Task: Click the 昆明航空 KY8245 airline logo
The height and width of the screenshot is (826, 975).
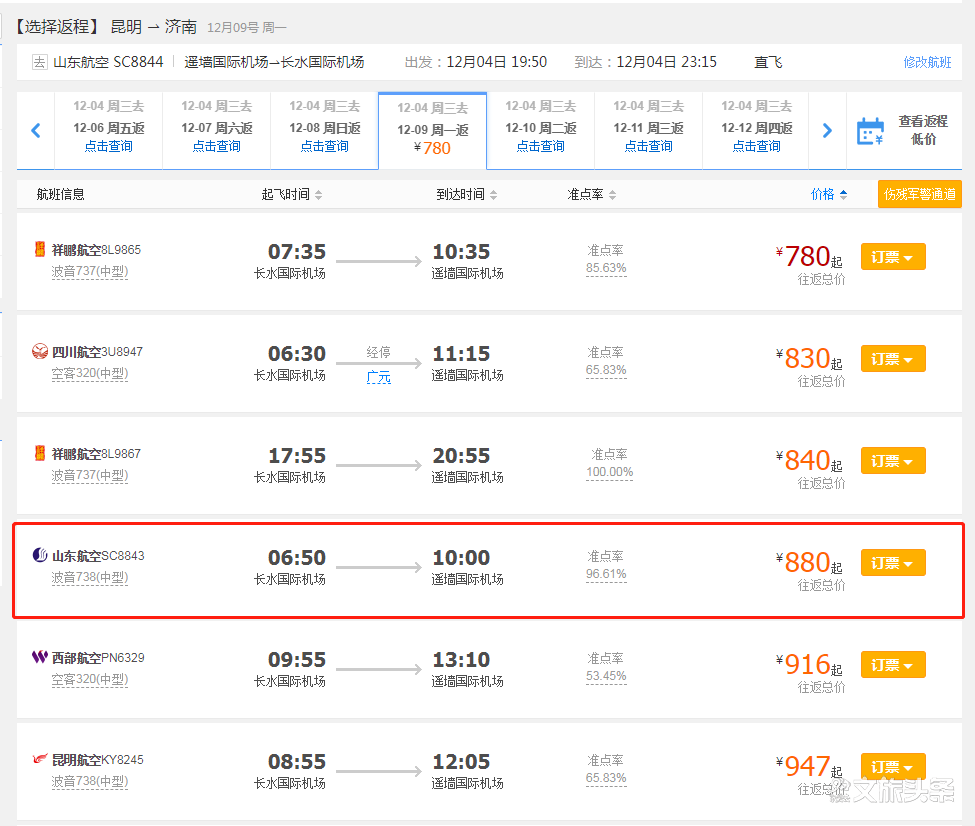Action: (x=40, y=759)
